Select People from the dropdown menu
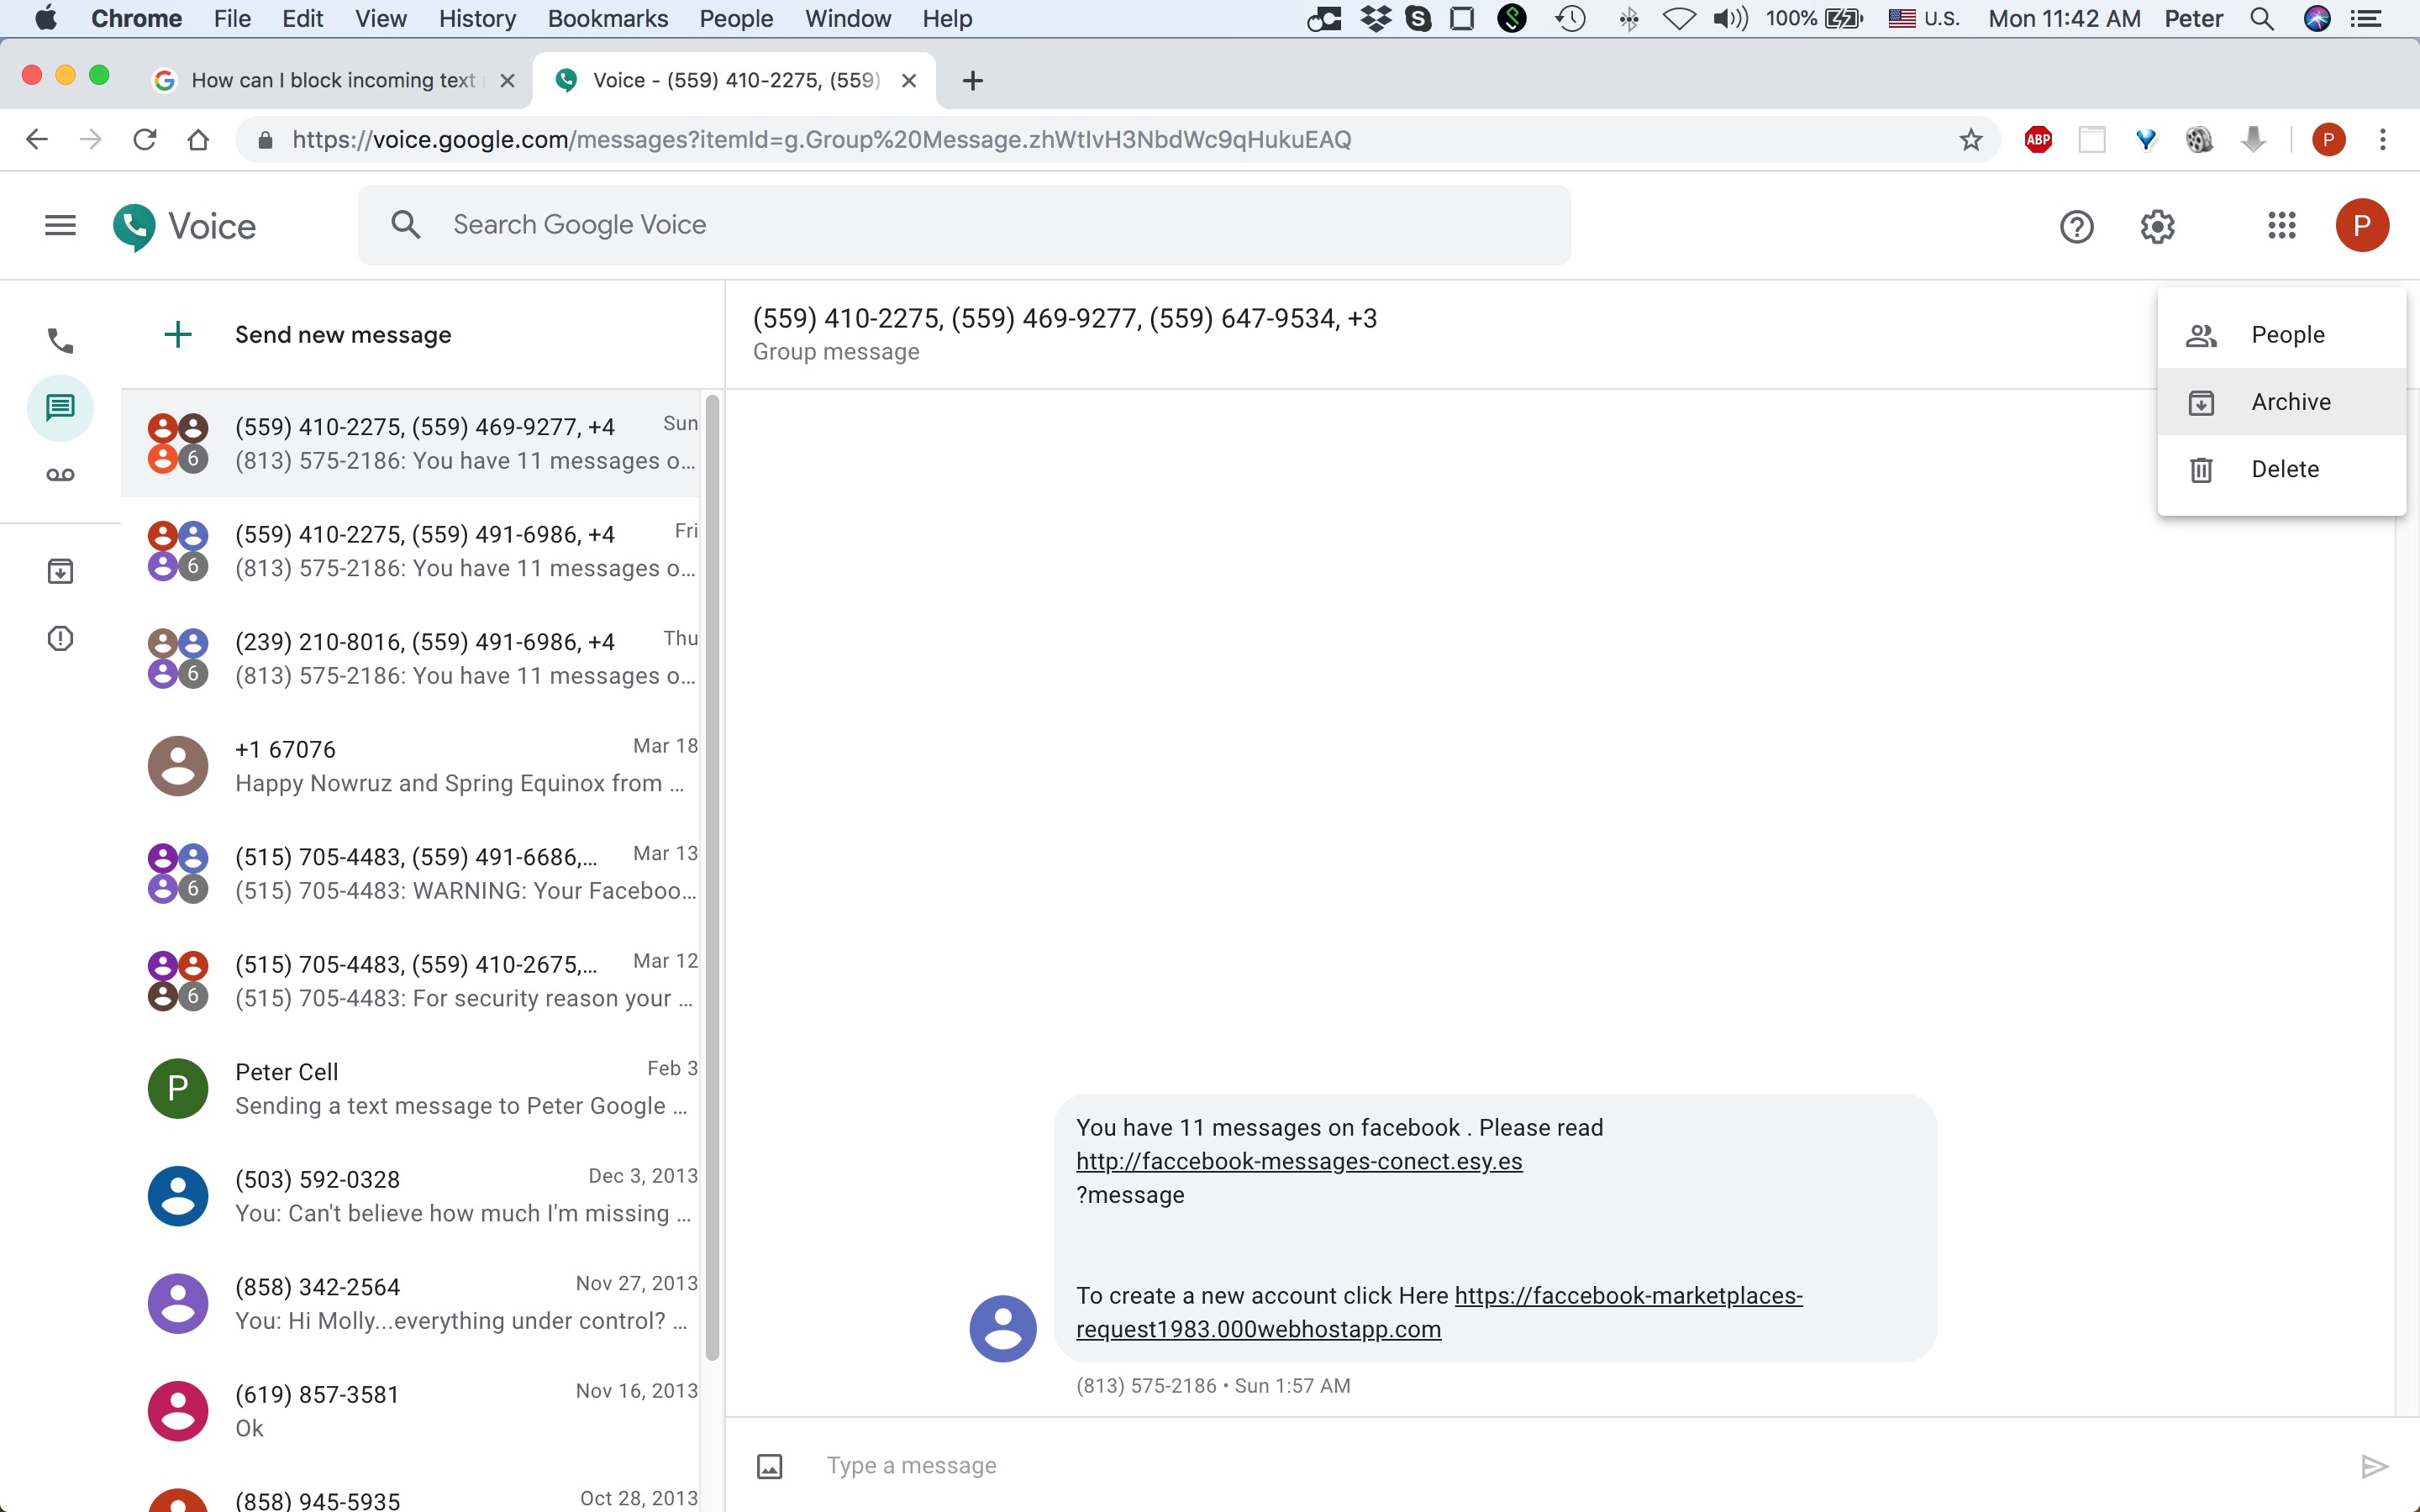This screenshot has height=1512, width=2420. point(2281,335)
